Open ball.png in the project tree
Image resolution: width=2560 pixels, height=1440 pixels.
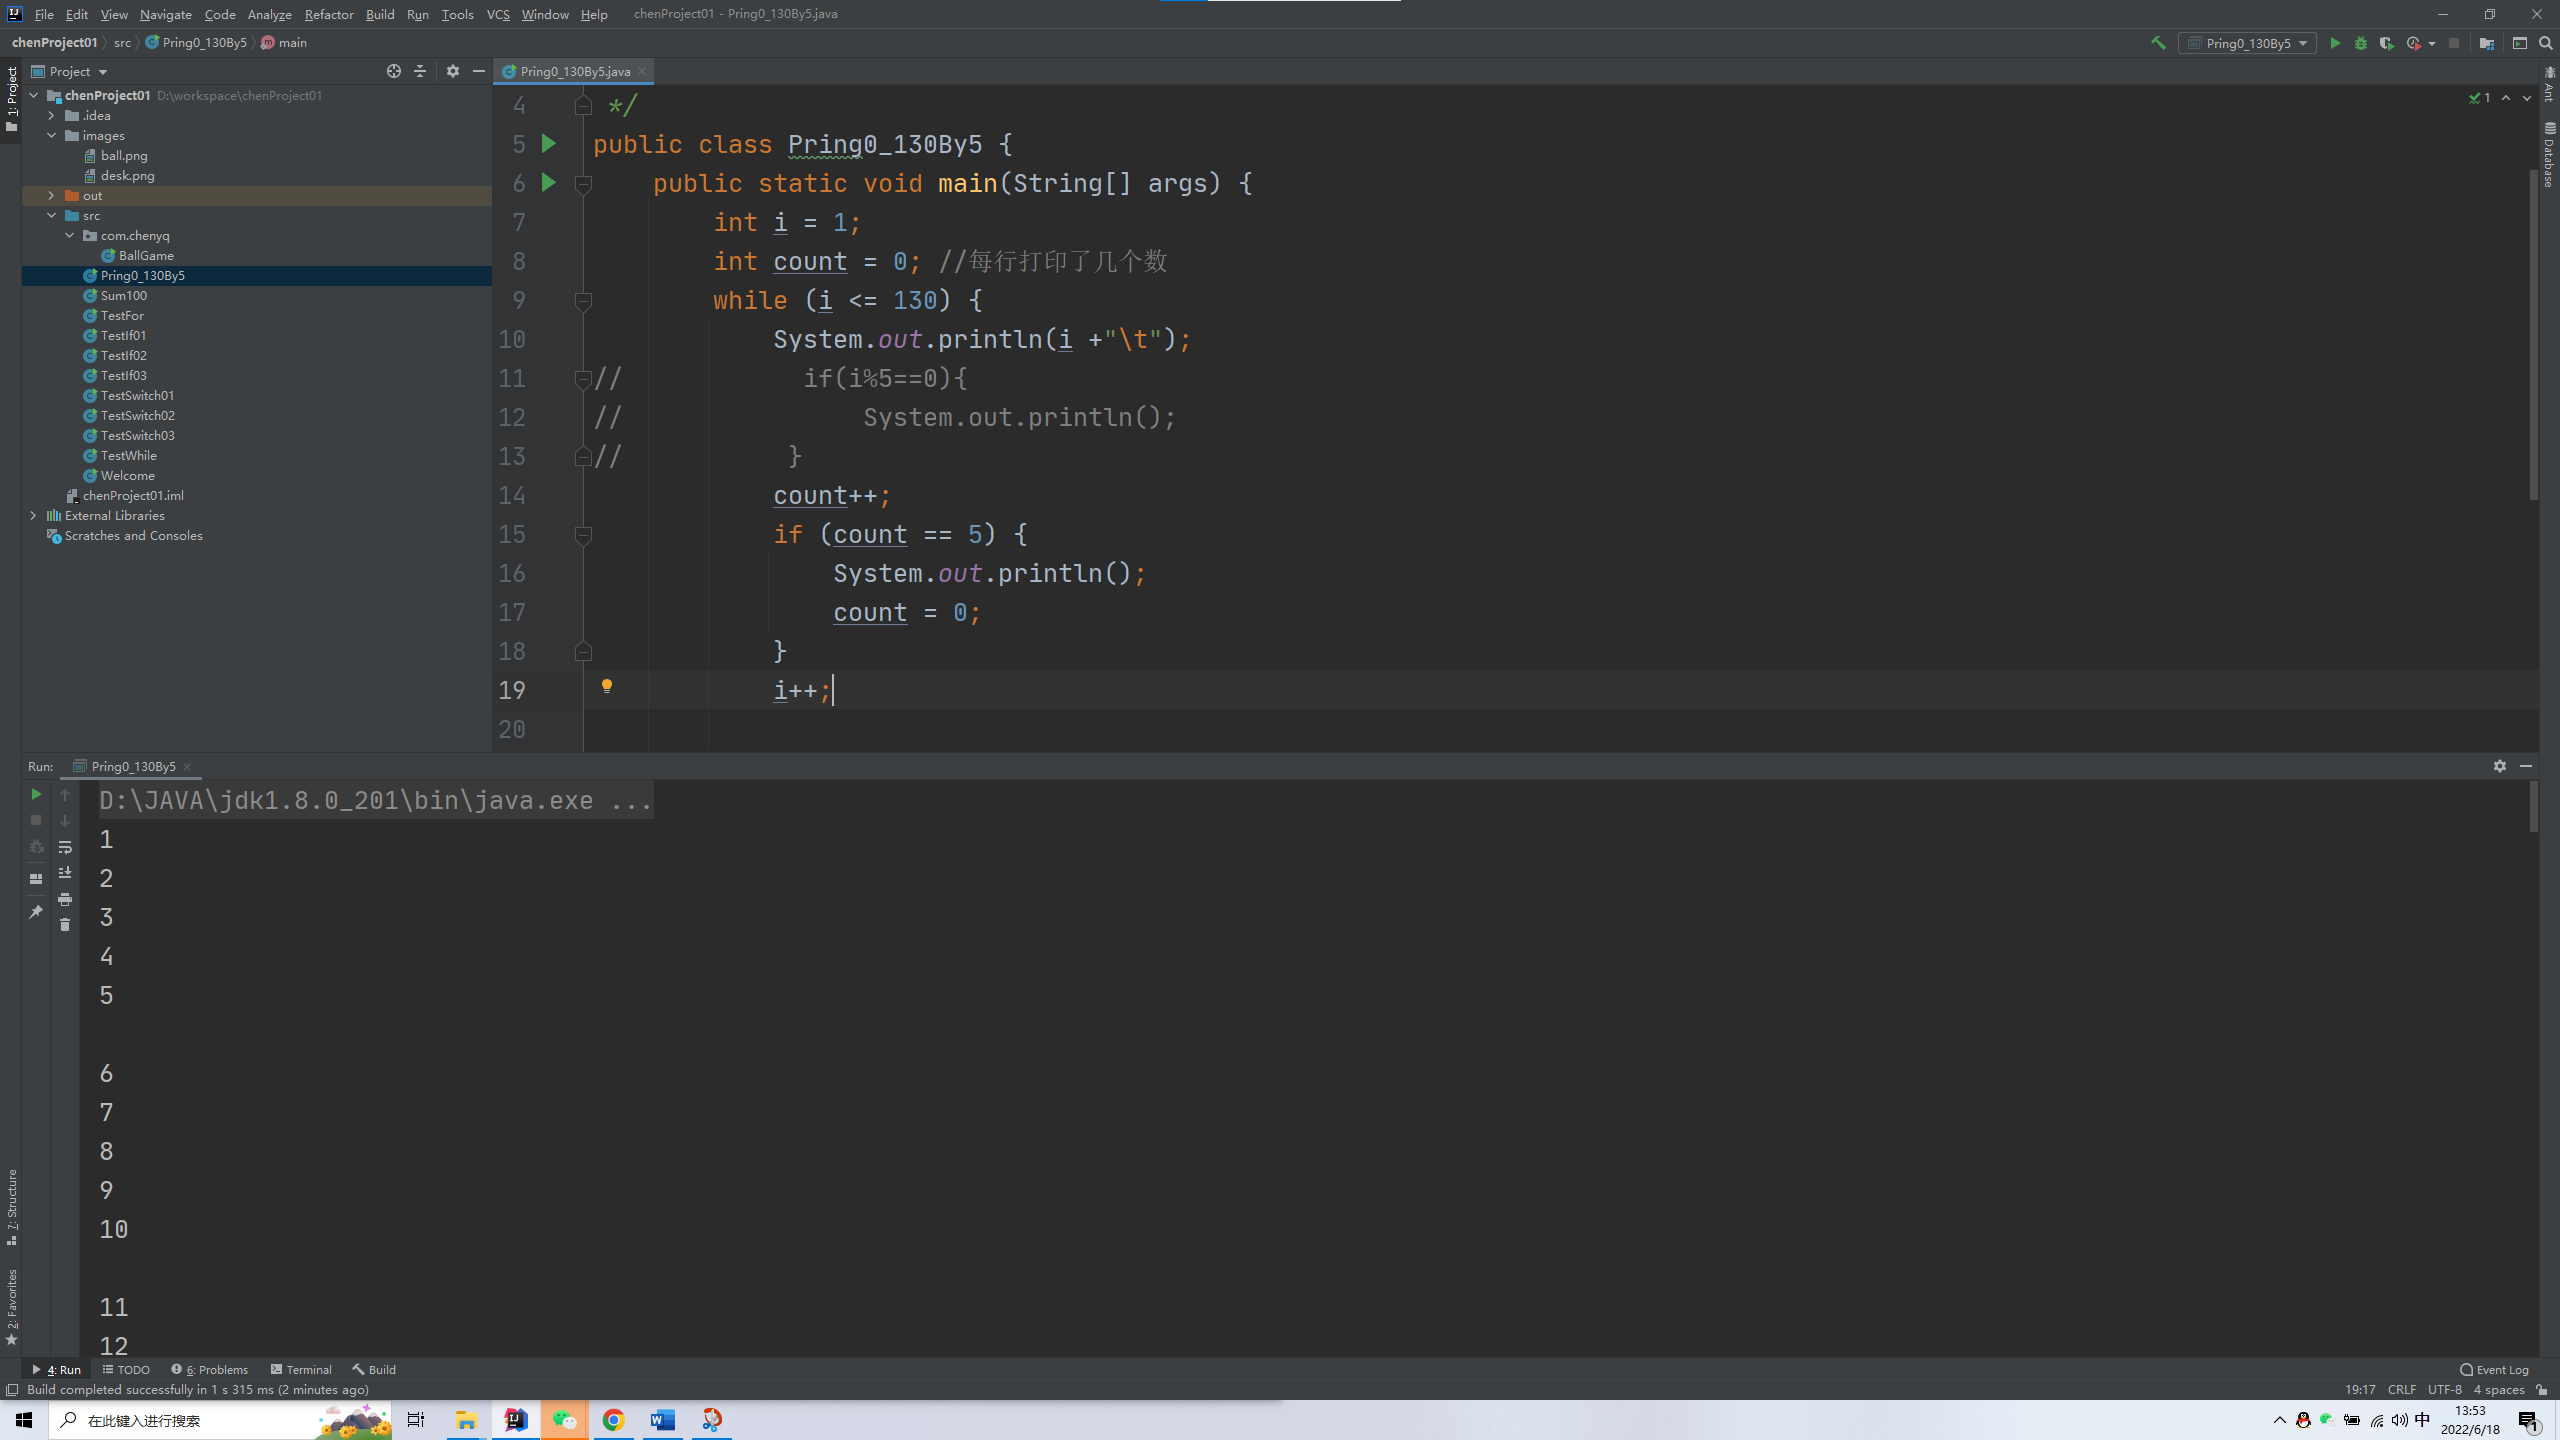pyautogui.click(x=123, y=155)
